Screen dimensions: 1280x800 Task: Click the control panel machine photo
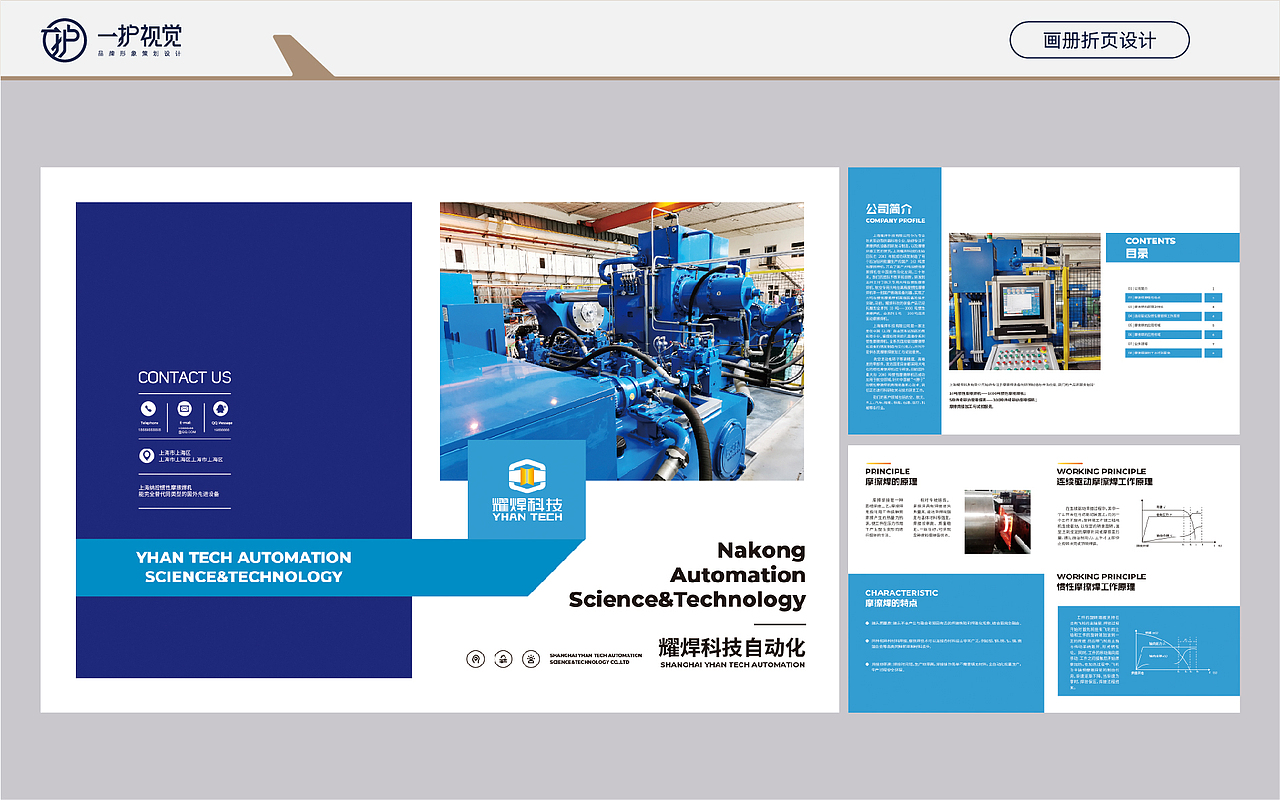click(x=1025, y=304)
